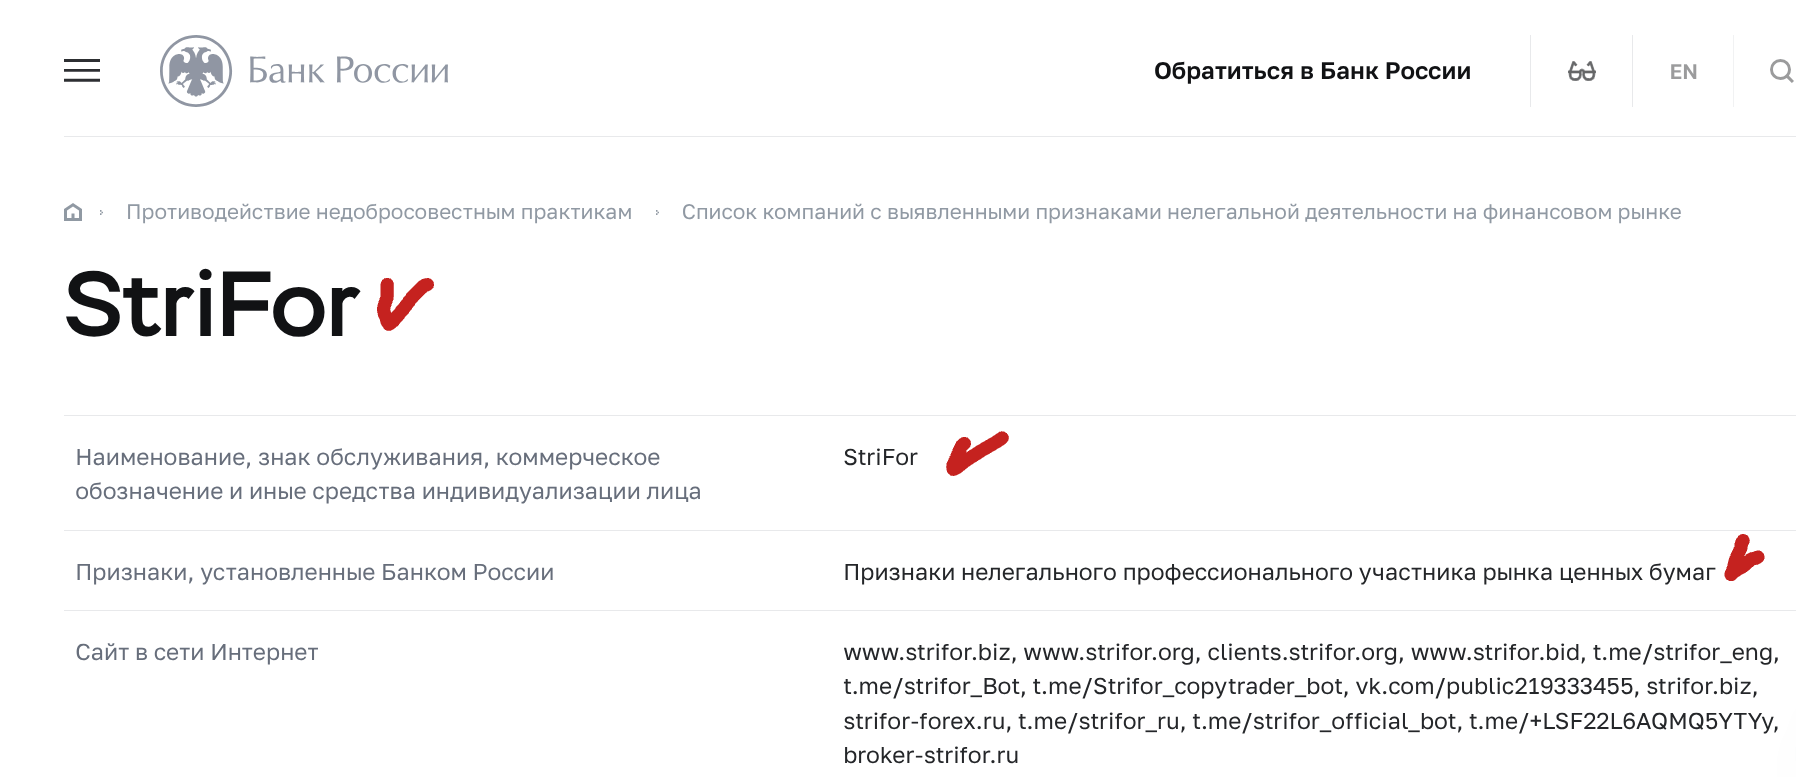1796x777 pixels.
Task: Switch the site language to EN
Action: 1683,70
